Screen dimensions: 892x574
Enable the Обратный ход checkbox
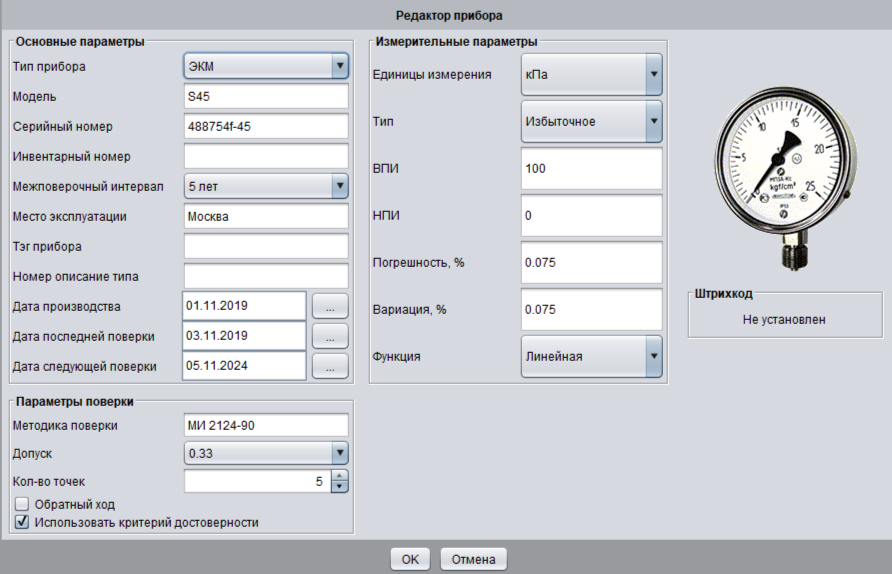pos(22,504)
